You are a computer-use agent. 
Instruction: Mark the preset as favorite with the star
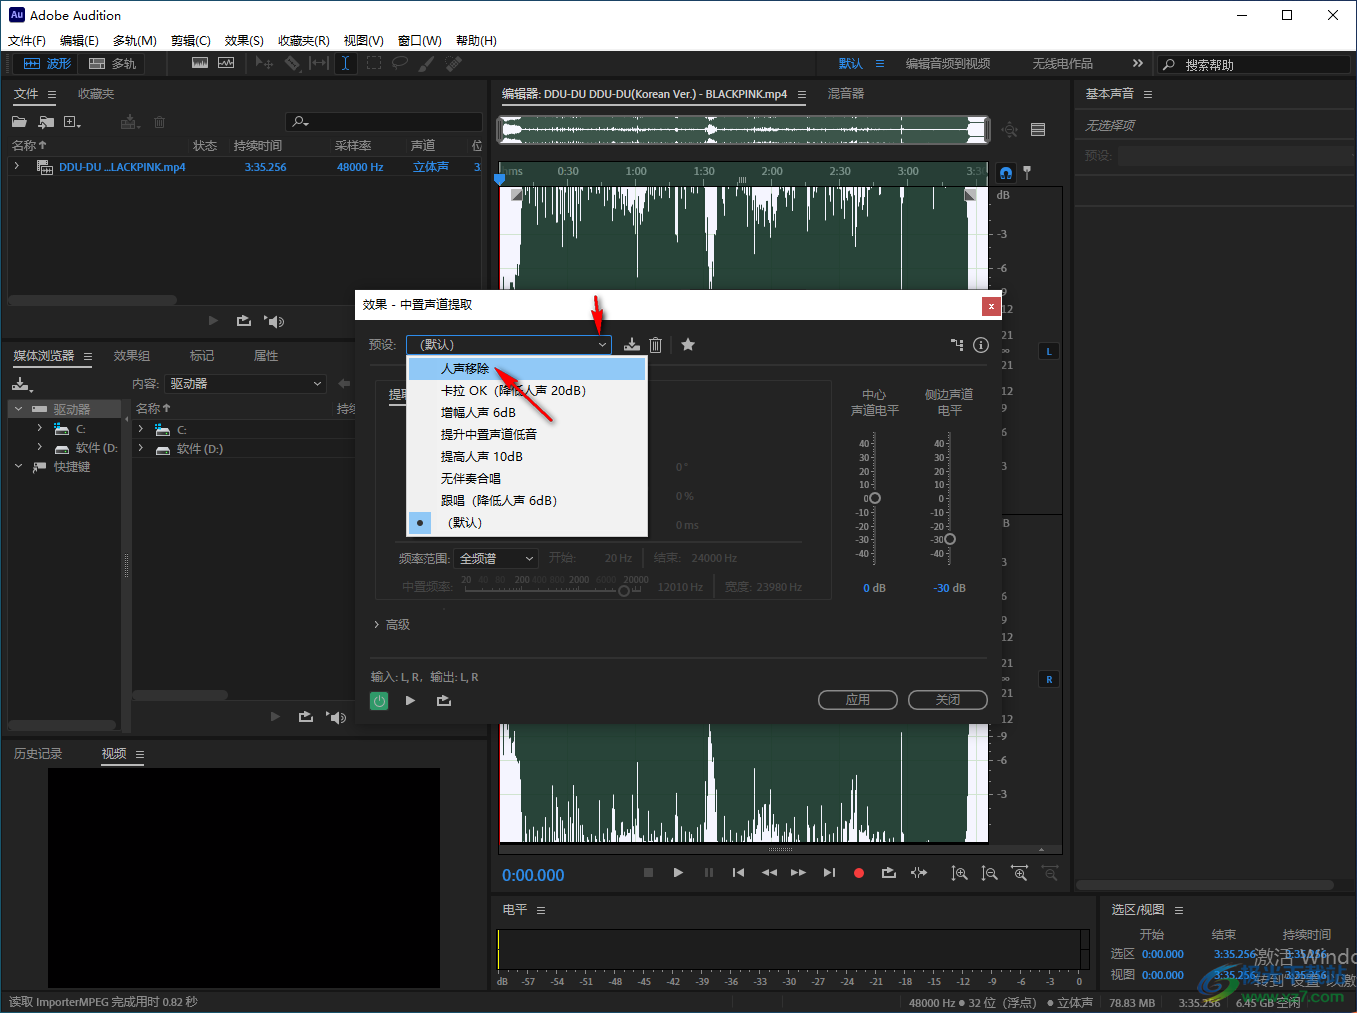pos(688,345)
